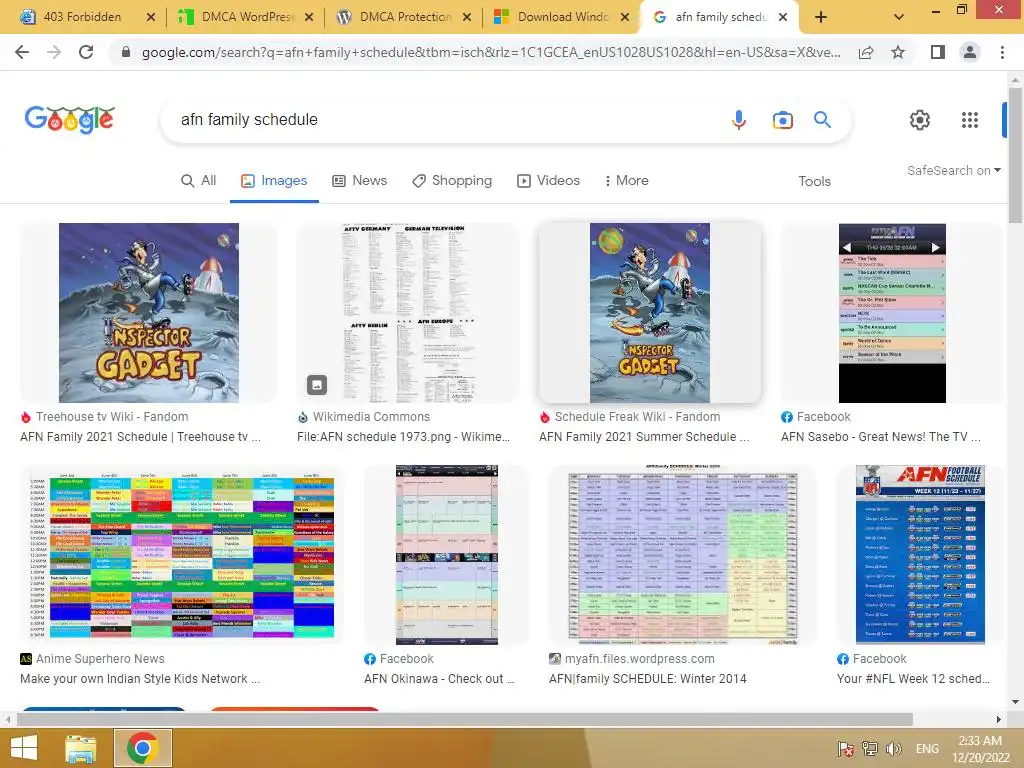Open Anime Superhero News source link
Viewport: 1024px width, 768px height.
click(x=100, y=659)
